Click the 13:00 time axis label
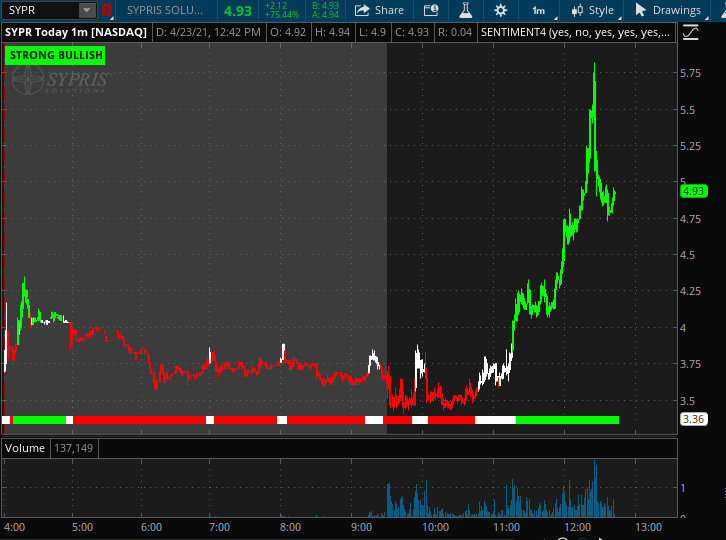This screenshot has height=540, width=726. [648, 527]
